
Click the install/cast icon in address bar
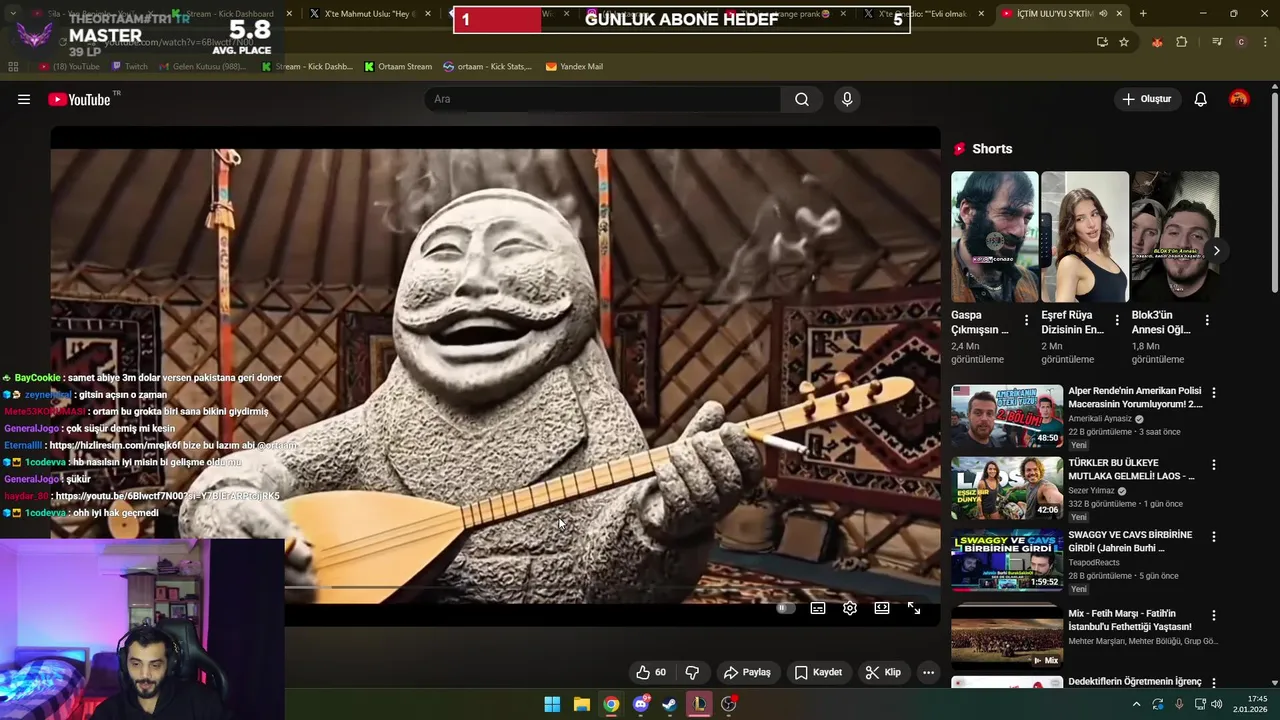[x=1102, y=42]
